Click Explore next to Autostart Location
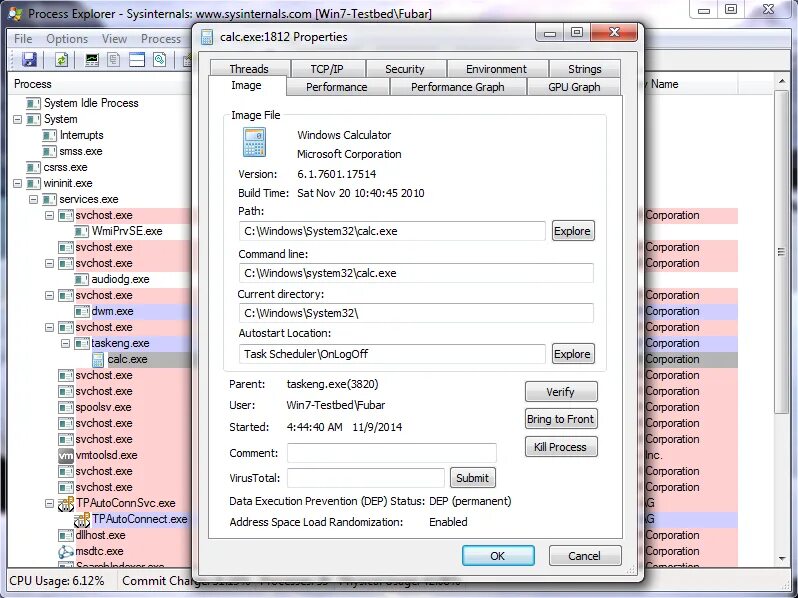 tap(573, 354)
